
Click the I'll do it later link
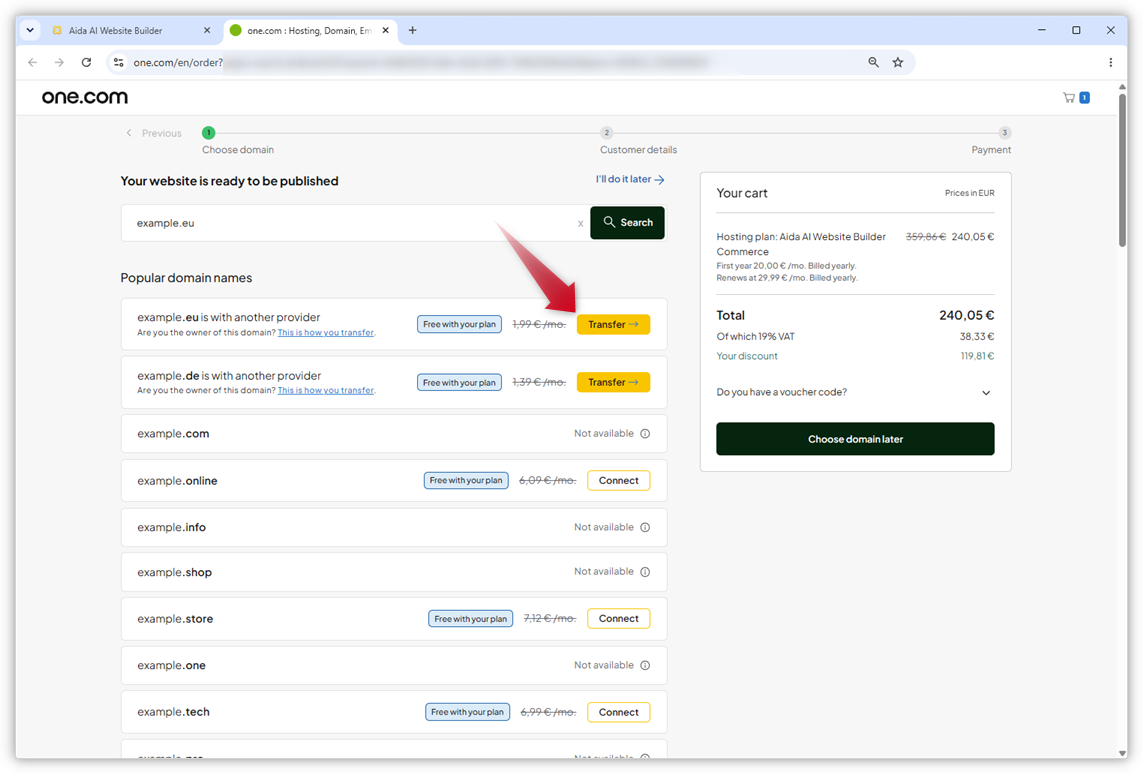[630, 179]
